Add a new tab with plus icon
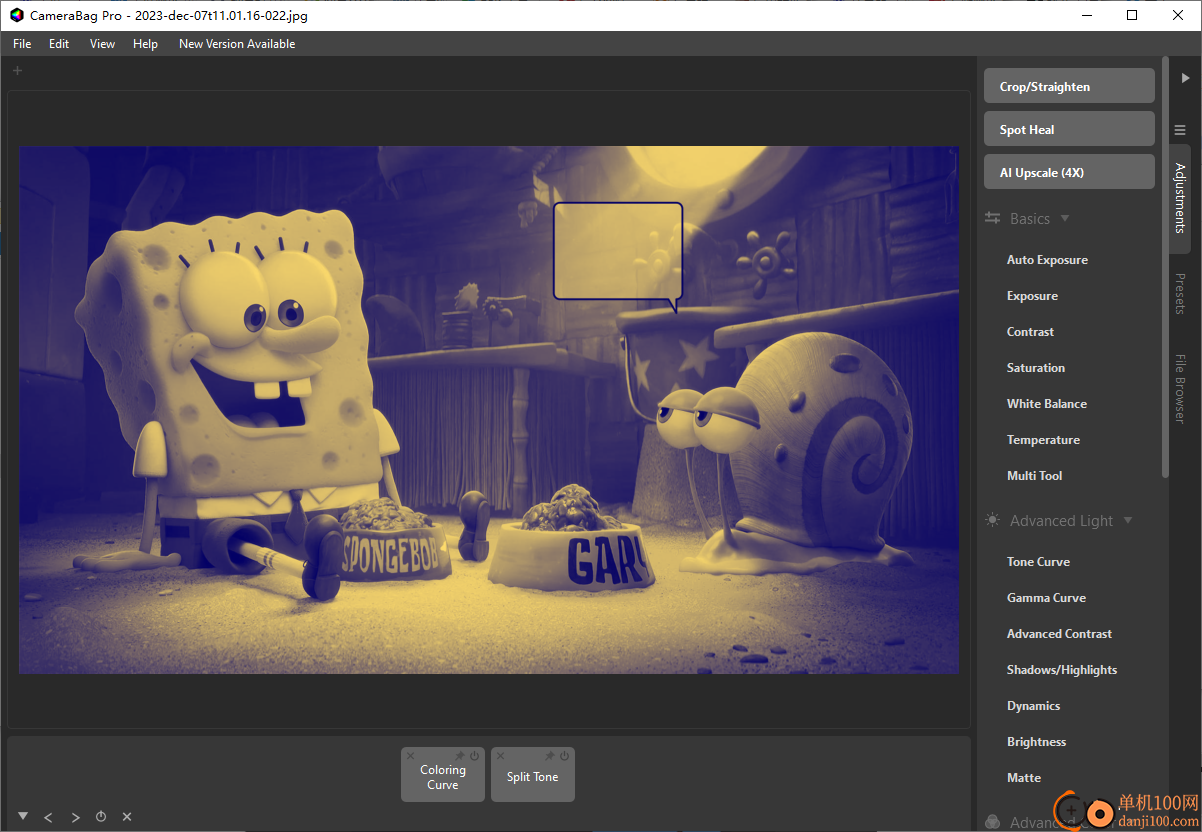The image size is (1202, 832). (x=17, y=70)
